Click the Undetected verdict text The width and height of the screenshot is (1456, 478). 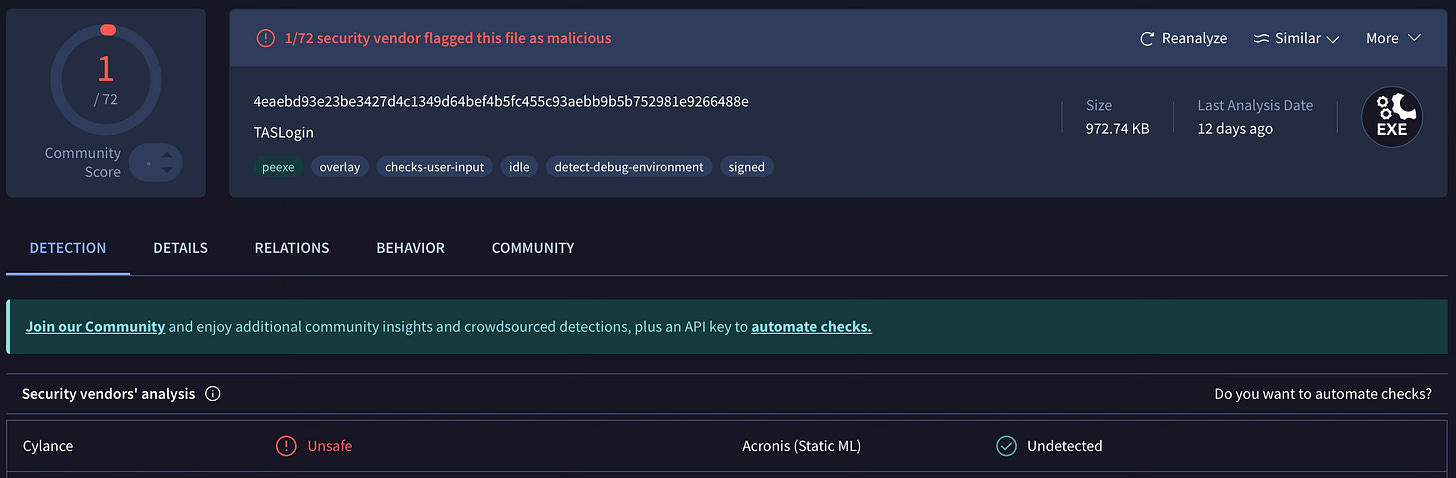click(1065, 446)
